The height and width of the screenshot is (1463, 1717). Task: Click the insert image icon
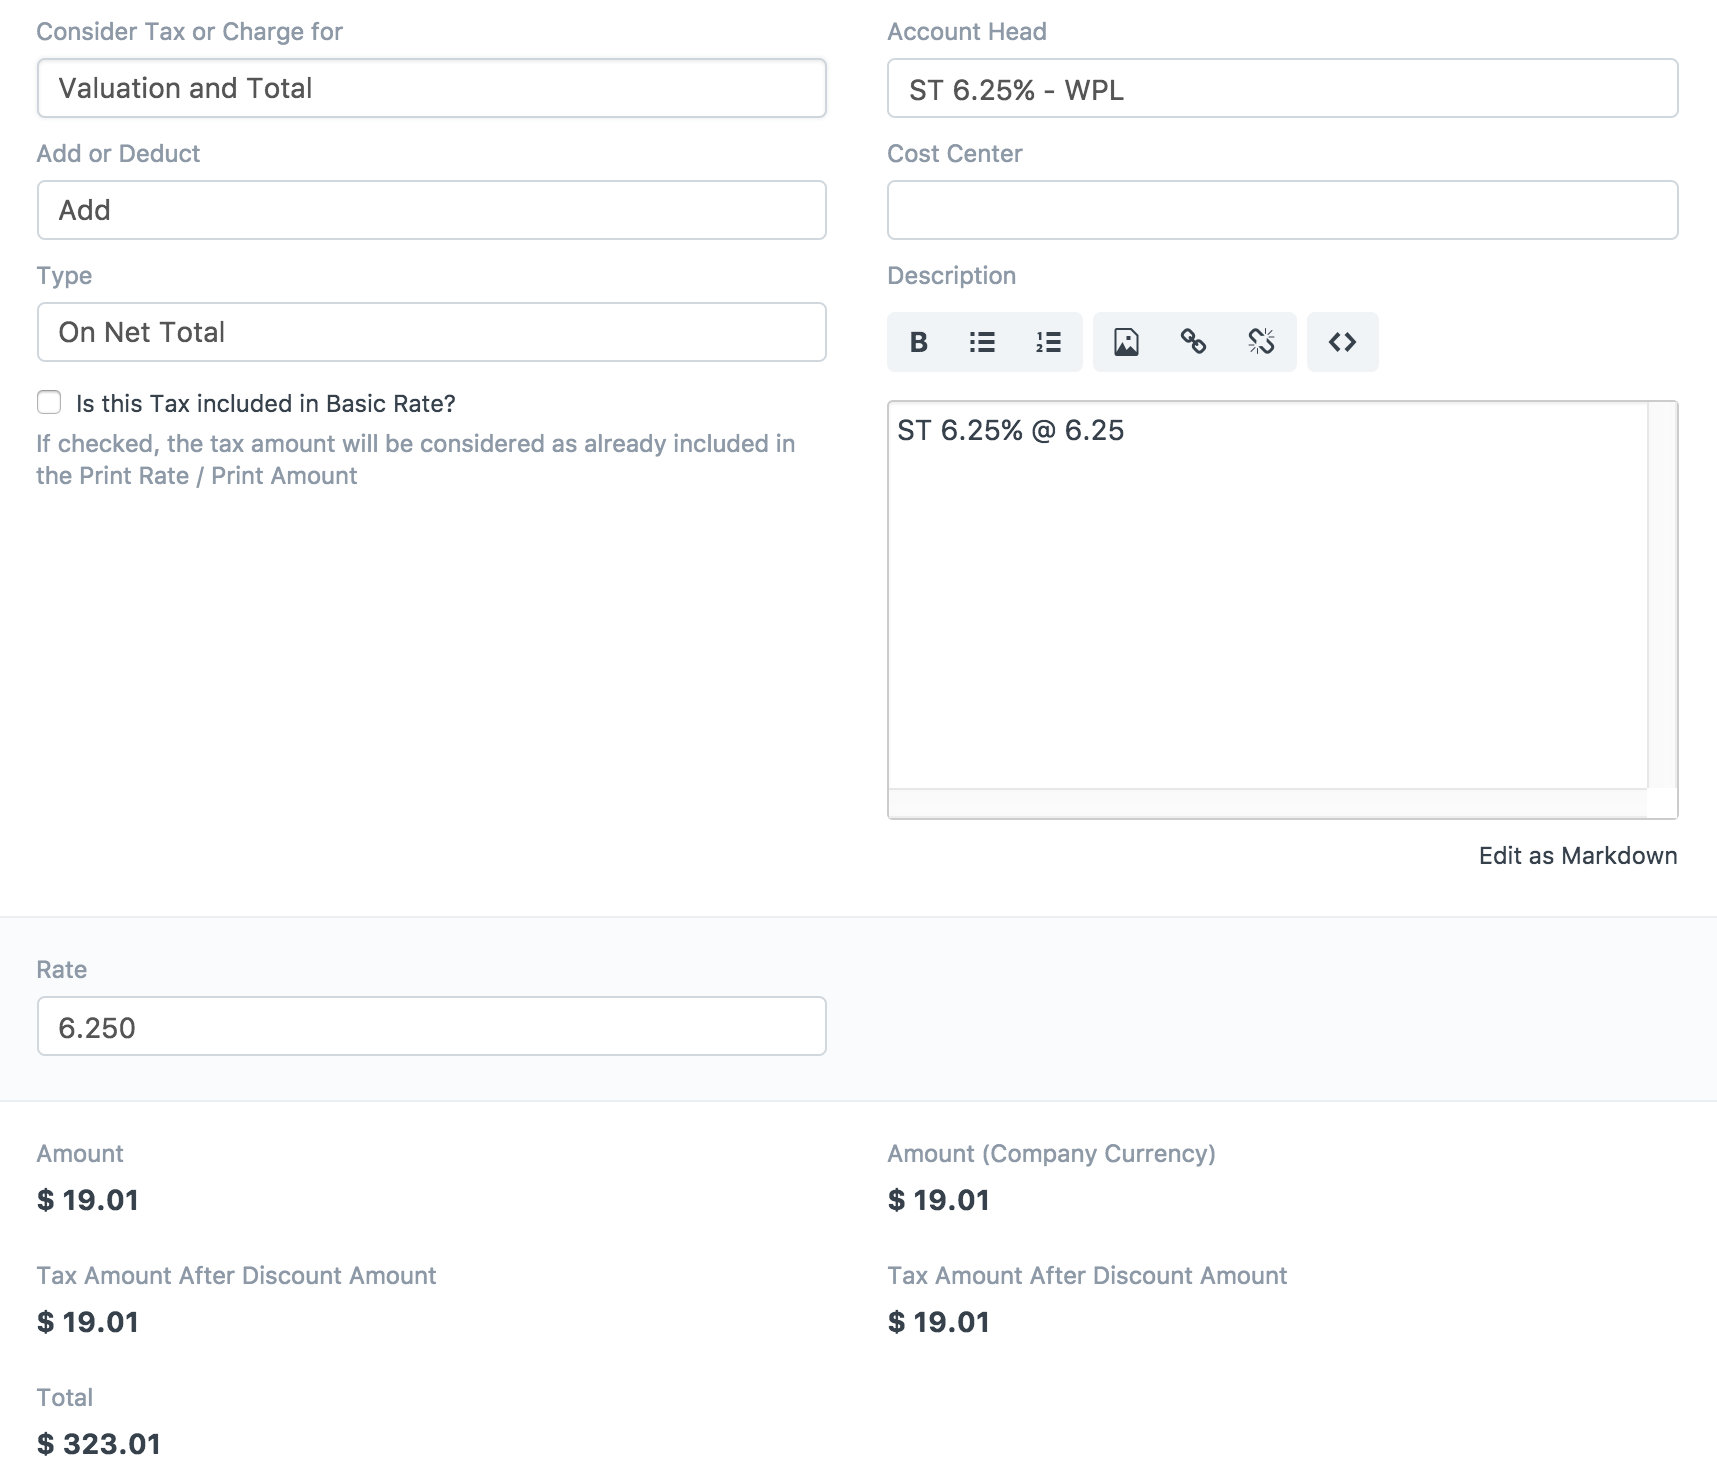[1126, 342]
